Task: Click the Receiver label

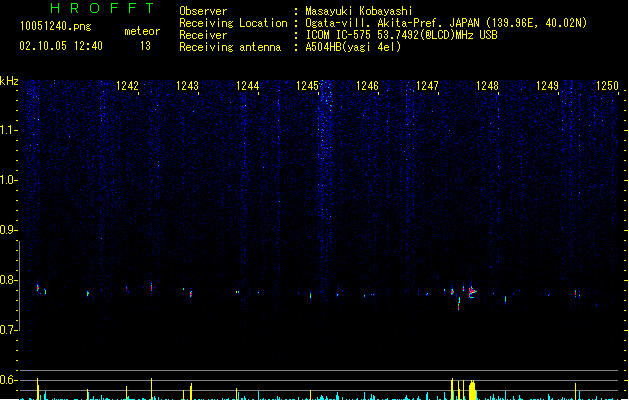Action: 203,35
